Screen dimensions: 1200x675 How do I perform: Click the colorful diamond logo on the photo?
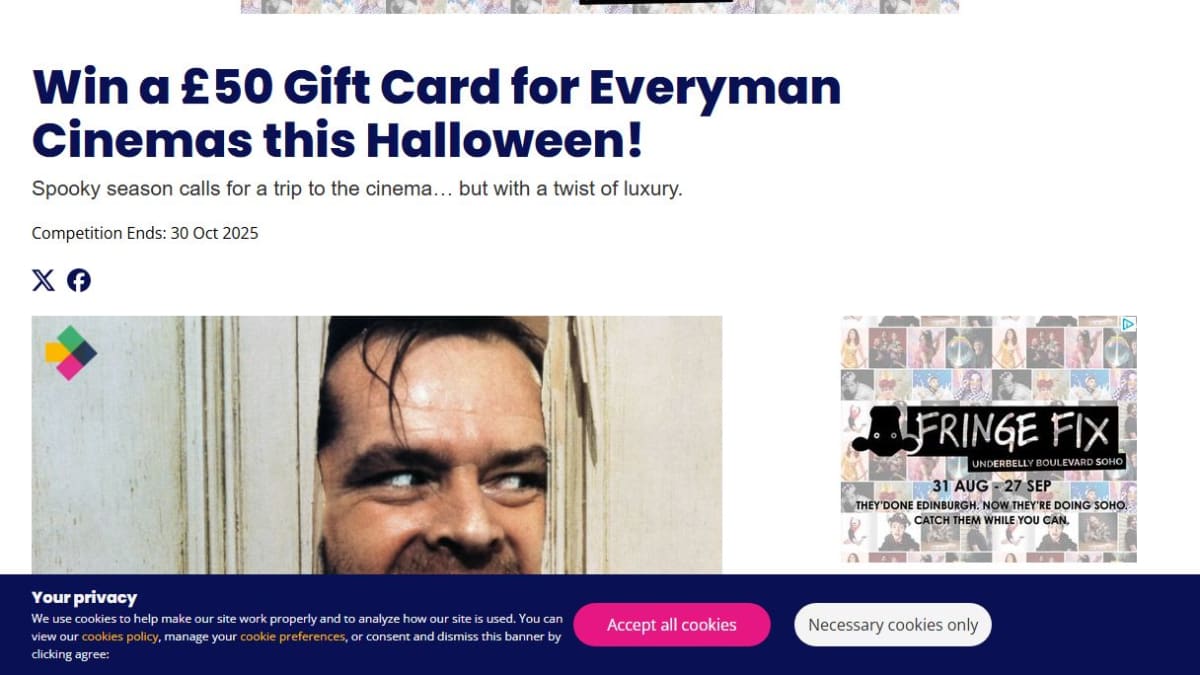(x=71, y=353)
